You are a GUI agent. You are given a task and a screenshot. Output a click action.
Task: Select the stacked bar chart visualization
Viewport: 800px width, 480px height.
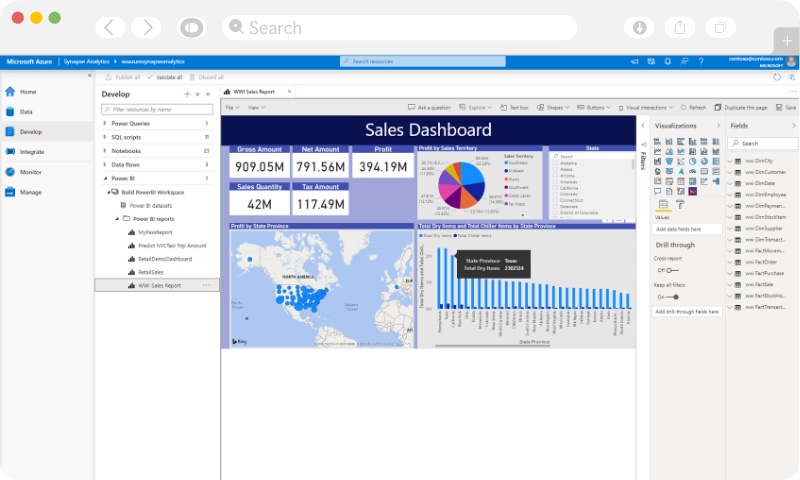657,141
